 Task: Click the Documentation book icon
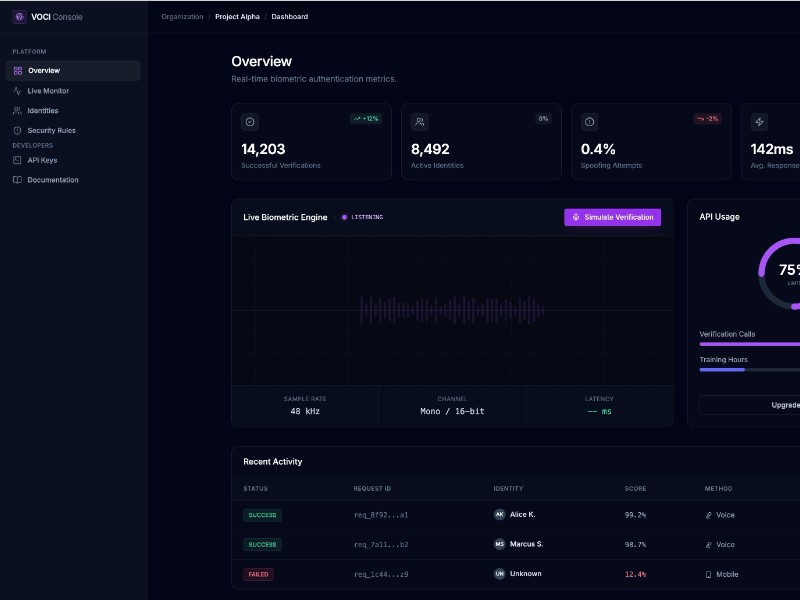(x=18, y=180)
